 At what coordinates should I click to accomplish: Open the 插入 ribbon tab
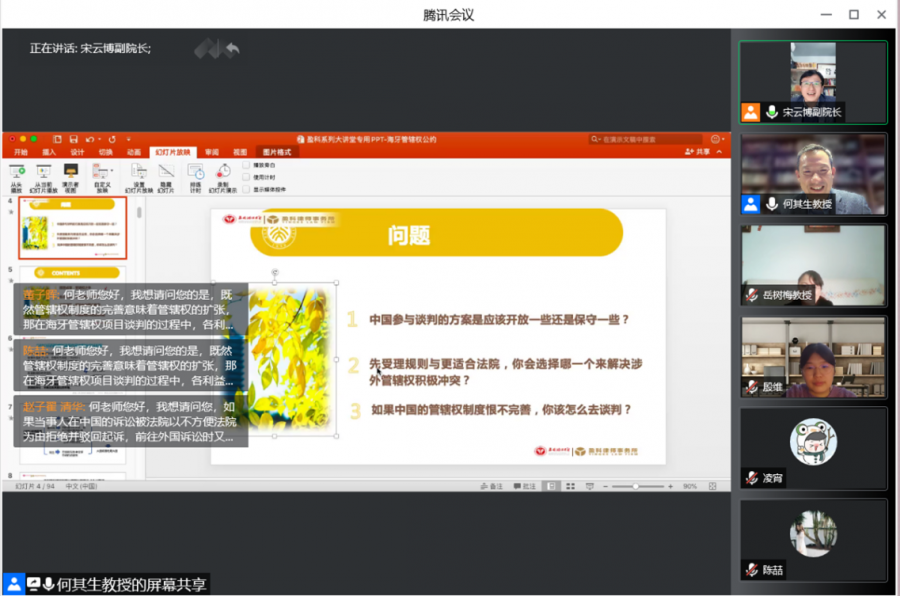48,152
